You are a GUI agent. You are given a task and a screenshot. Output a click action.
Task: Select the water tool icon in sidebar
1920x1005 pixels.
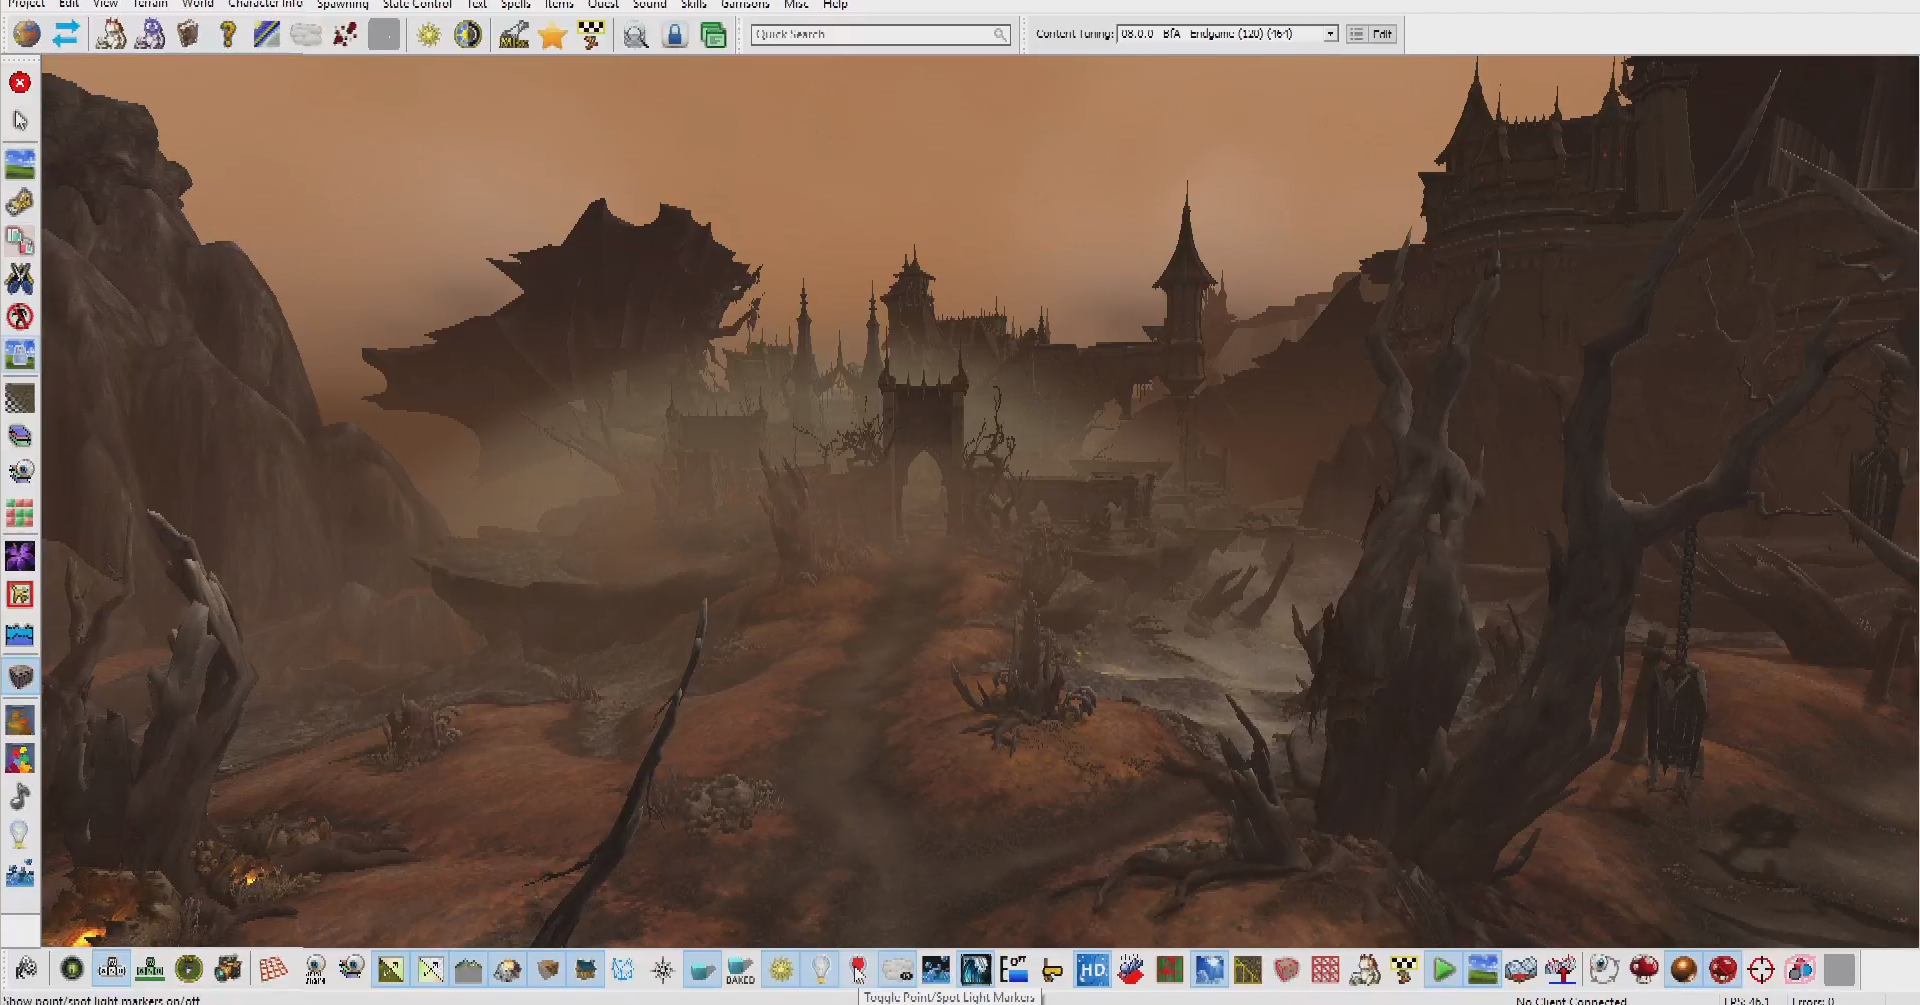[20, 634]
